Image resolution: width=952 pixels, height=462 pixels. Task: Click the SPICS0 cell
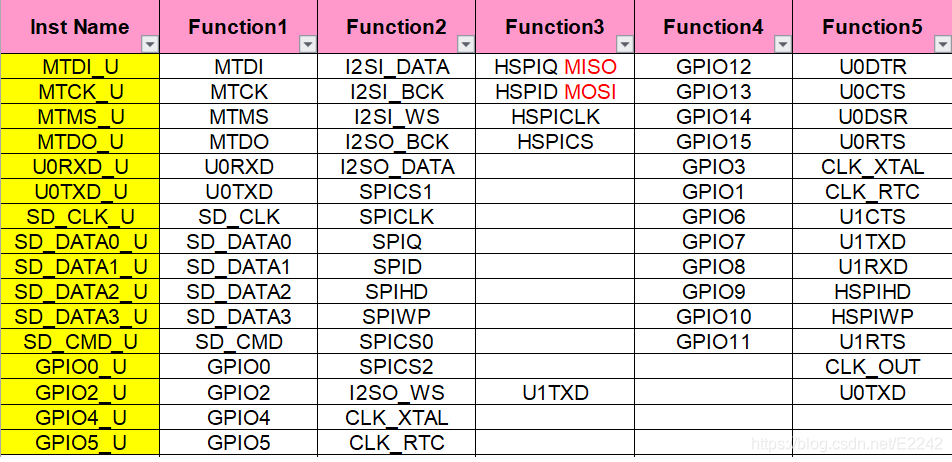pyautogui.click(x=396, y=342)
